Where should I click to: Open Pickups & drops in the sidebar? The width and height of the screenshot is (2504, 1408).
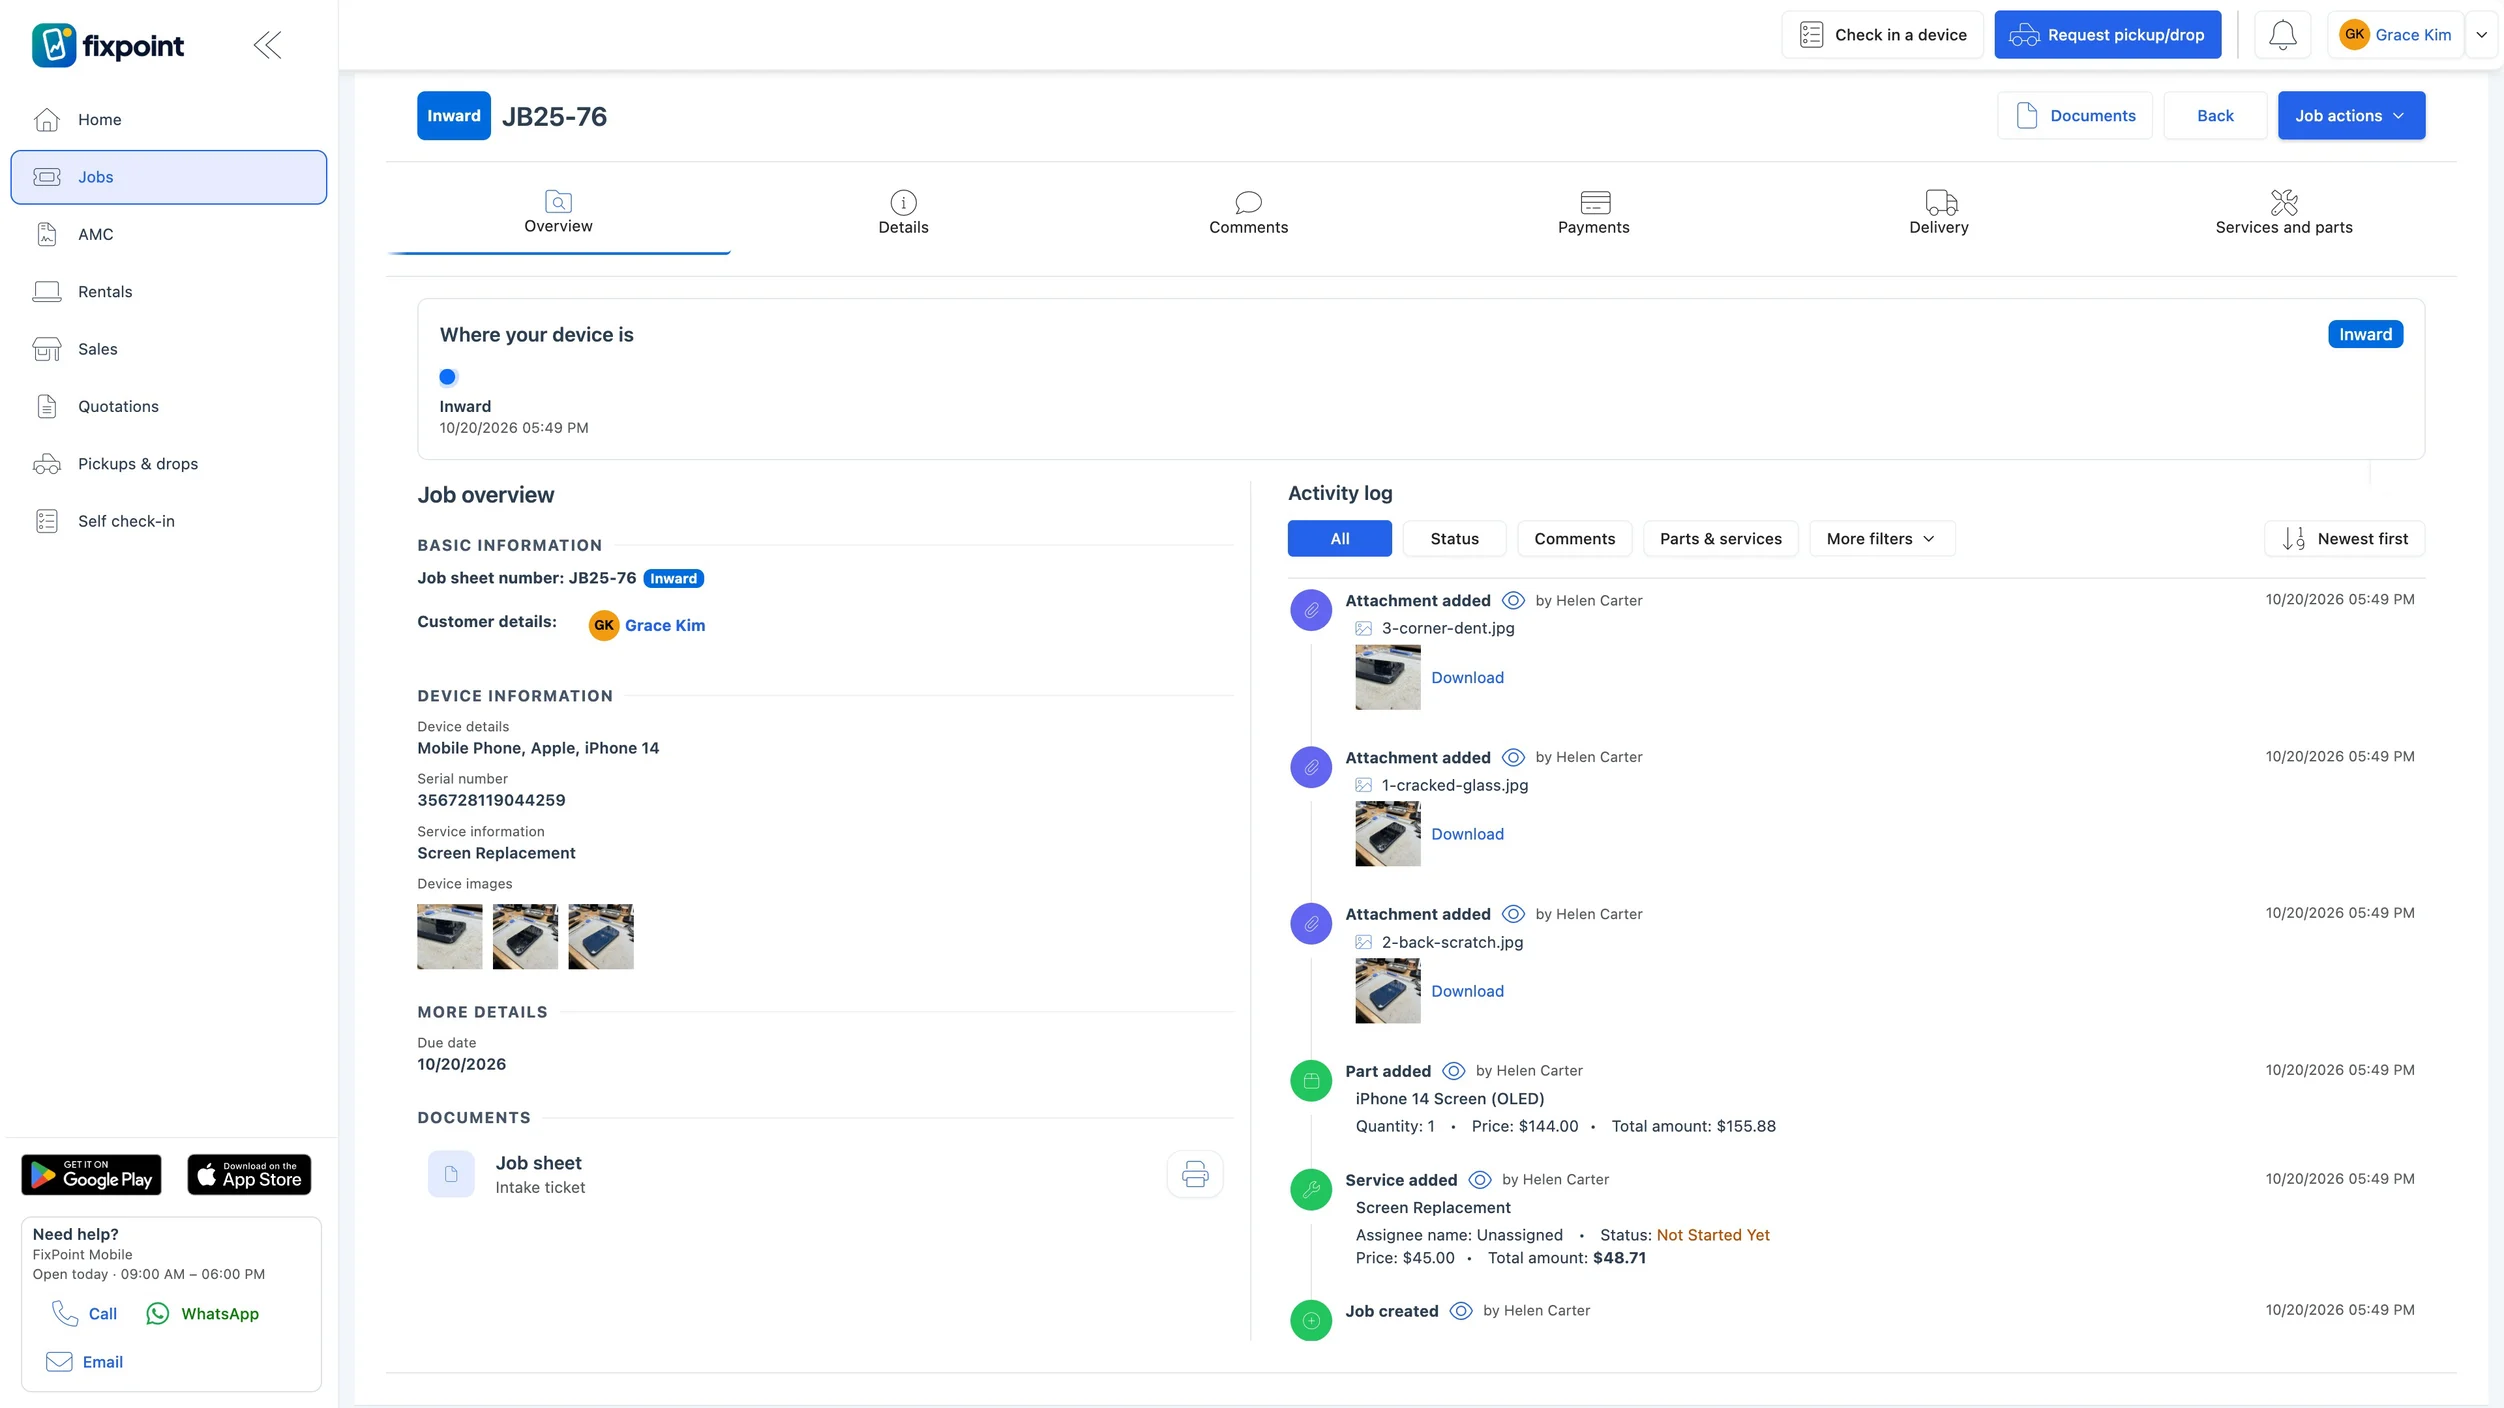pyautogui.click(x=168, y=464)
